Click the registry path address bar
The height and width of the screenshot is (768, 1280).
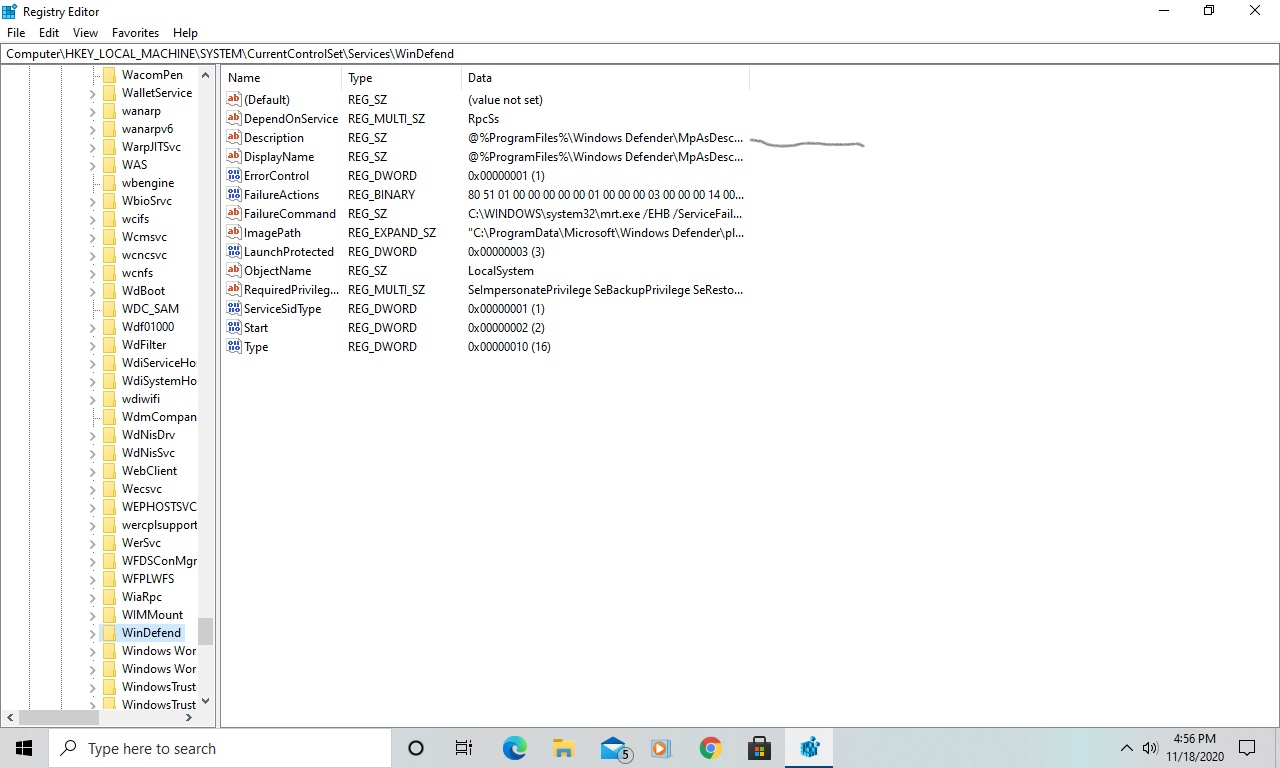click(x=640, y=53)
